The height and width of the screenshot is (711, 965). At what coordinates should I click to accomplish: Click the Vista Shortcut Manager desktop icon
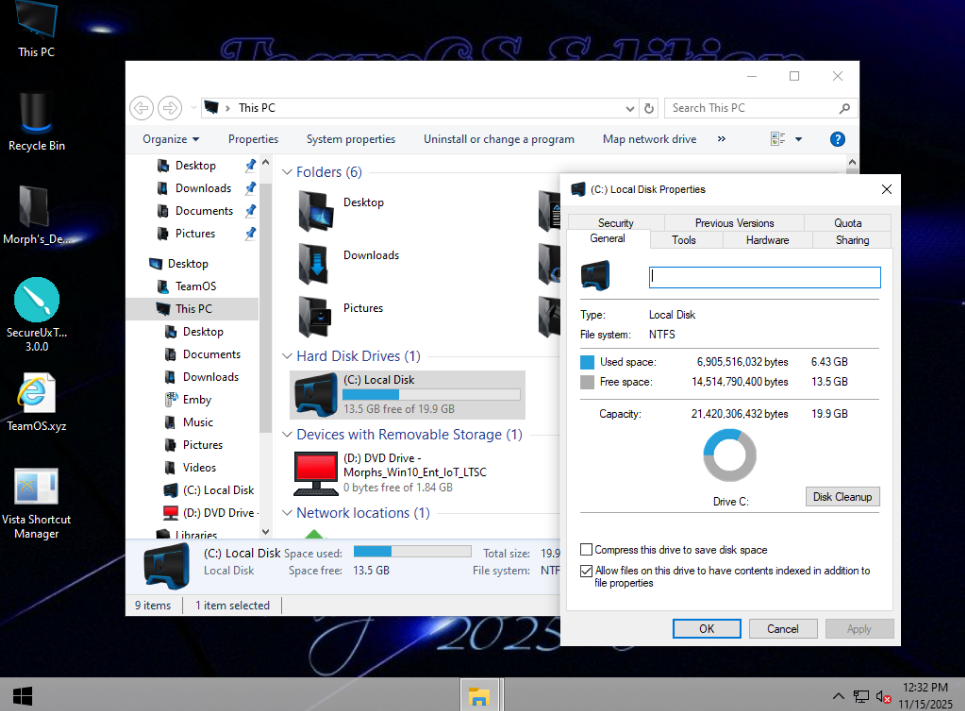(x=37, y=488)
